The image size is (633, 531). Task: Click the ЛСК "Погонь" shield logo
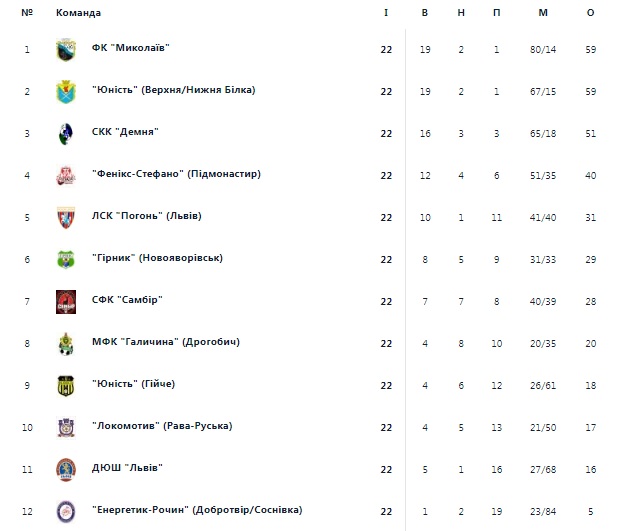click(x=66, y=218)
